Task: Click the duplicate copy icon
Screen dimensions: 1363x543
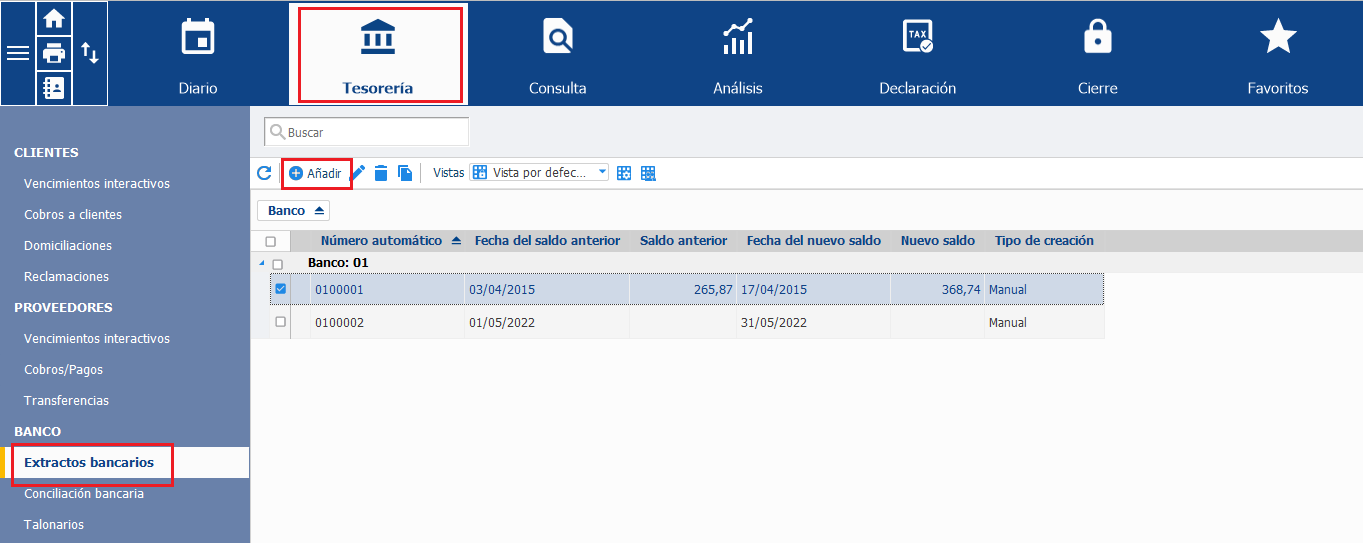Action: (405, 173)
